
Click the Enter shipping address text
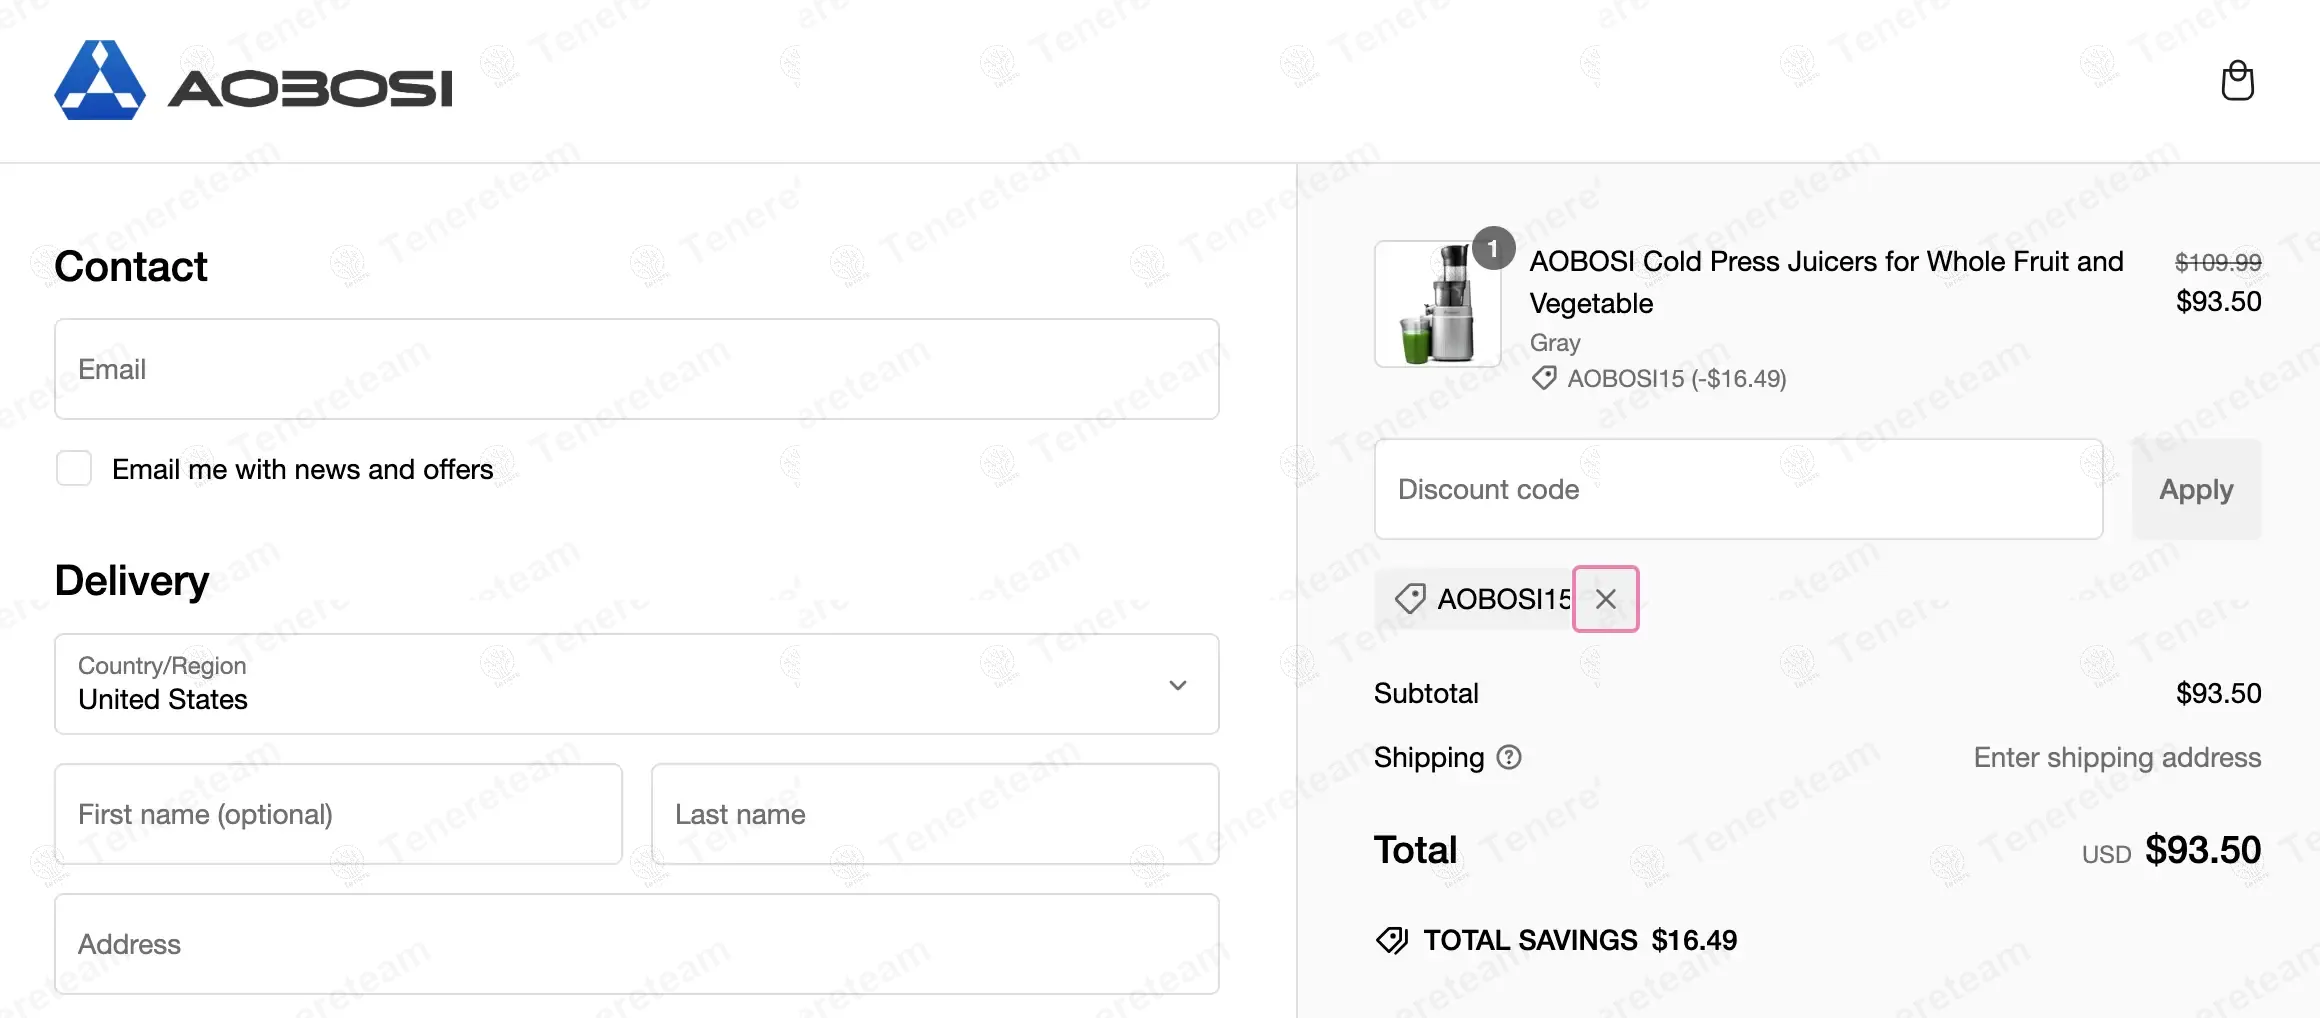(x=2117, y=757)
